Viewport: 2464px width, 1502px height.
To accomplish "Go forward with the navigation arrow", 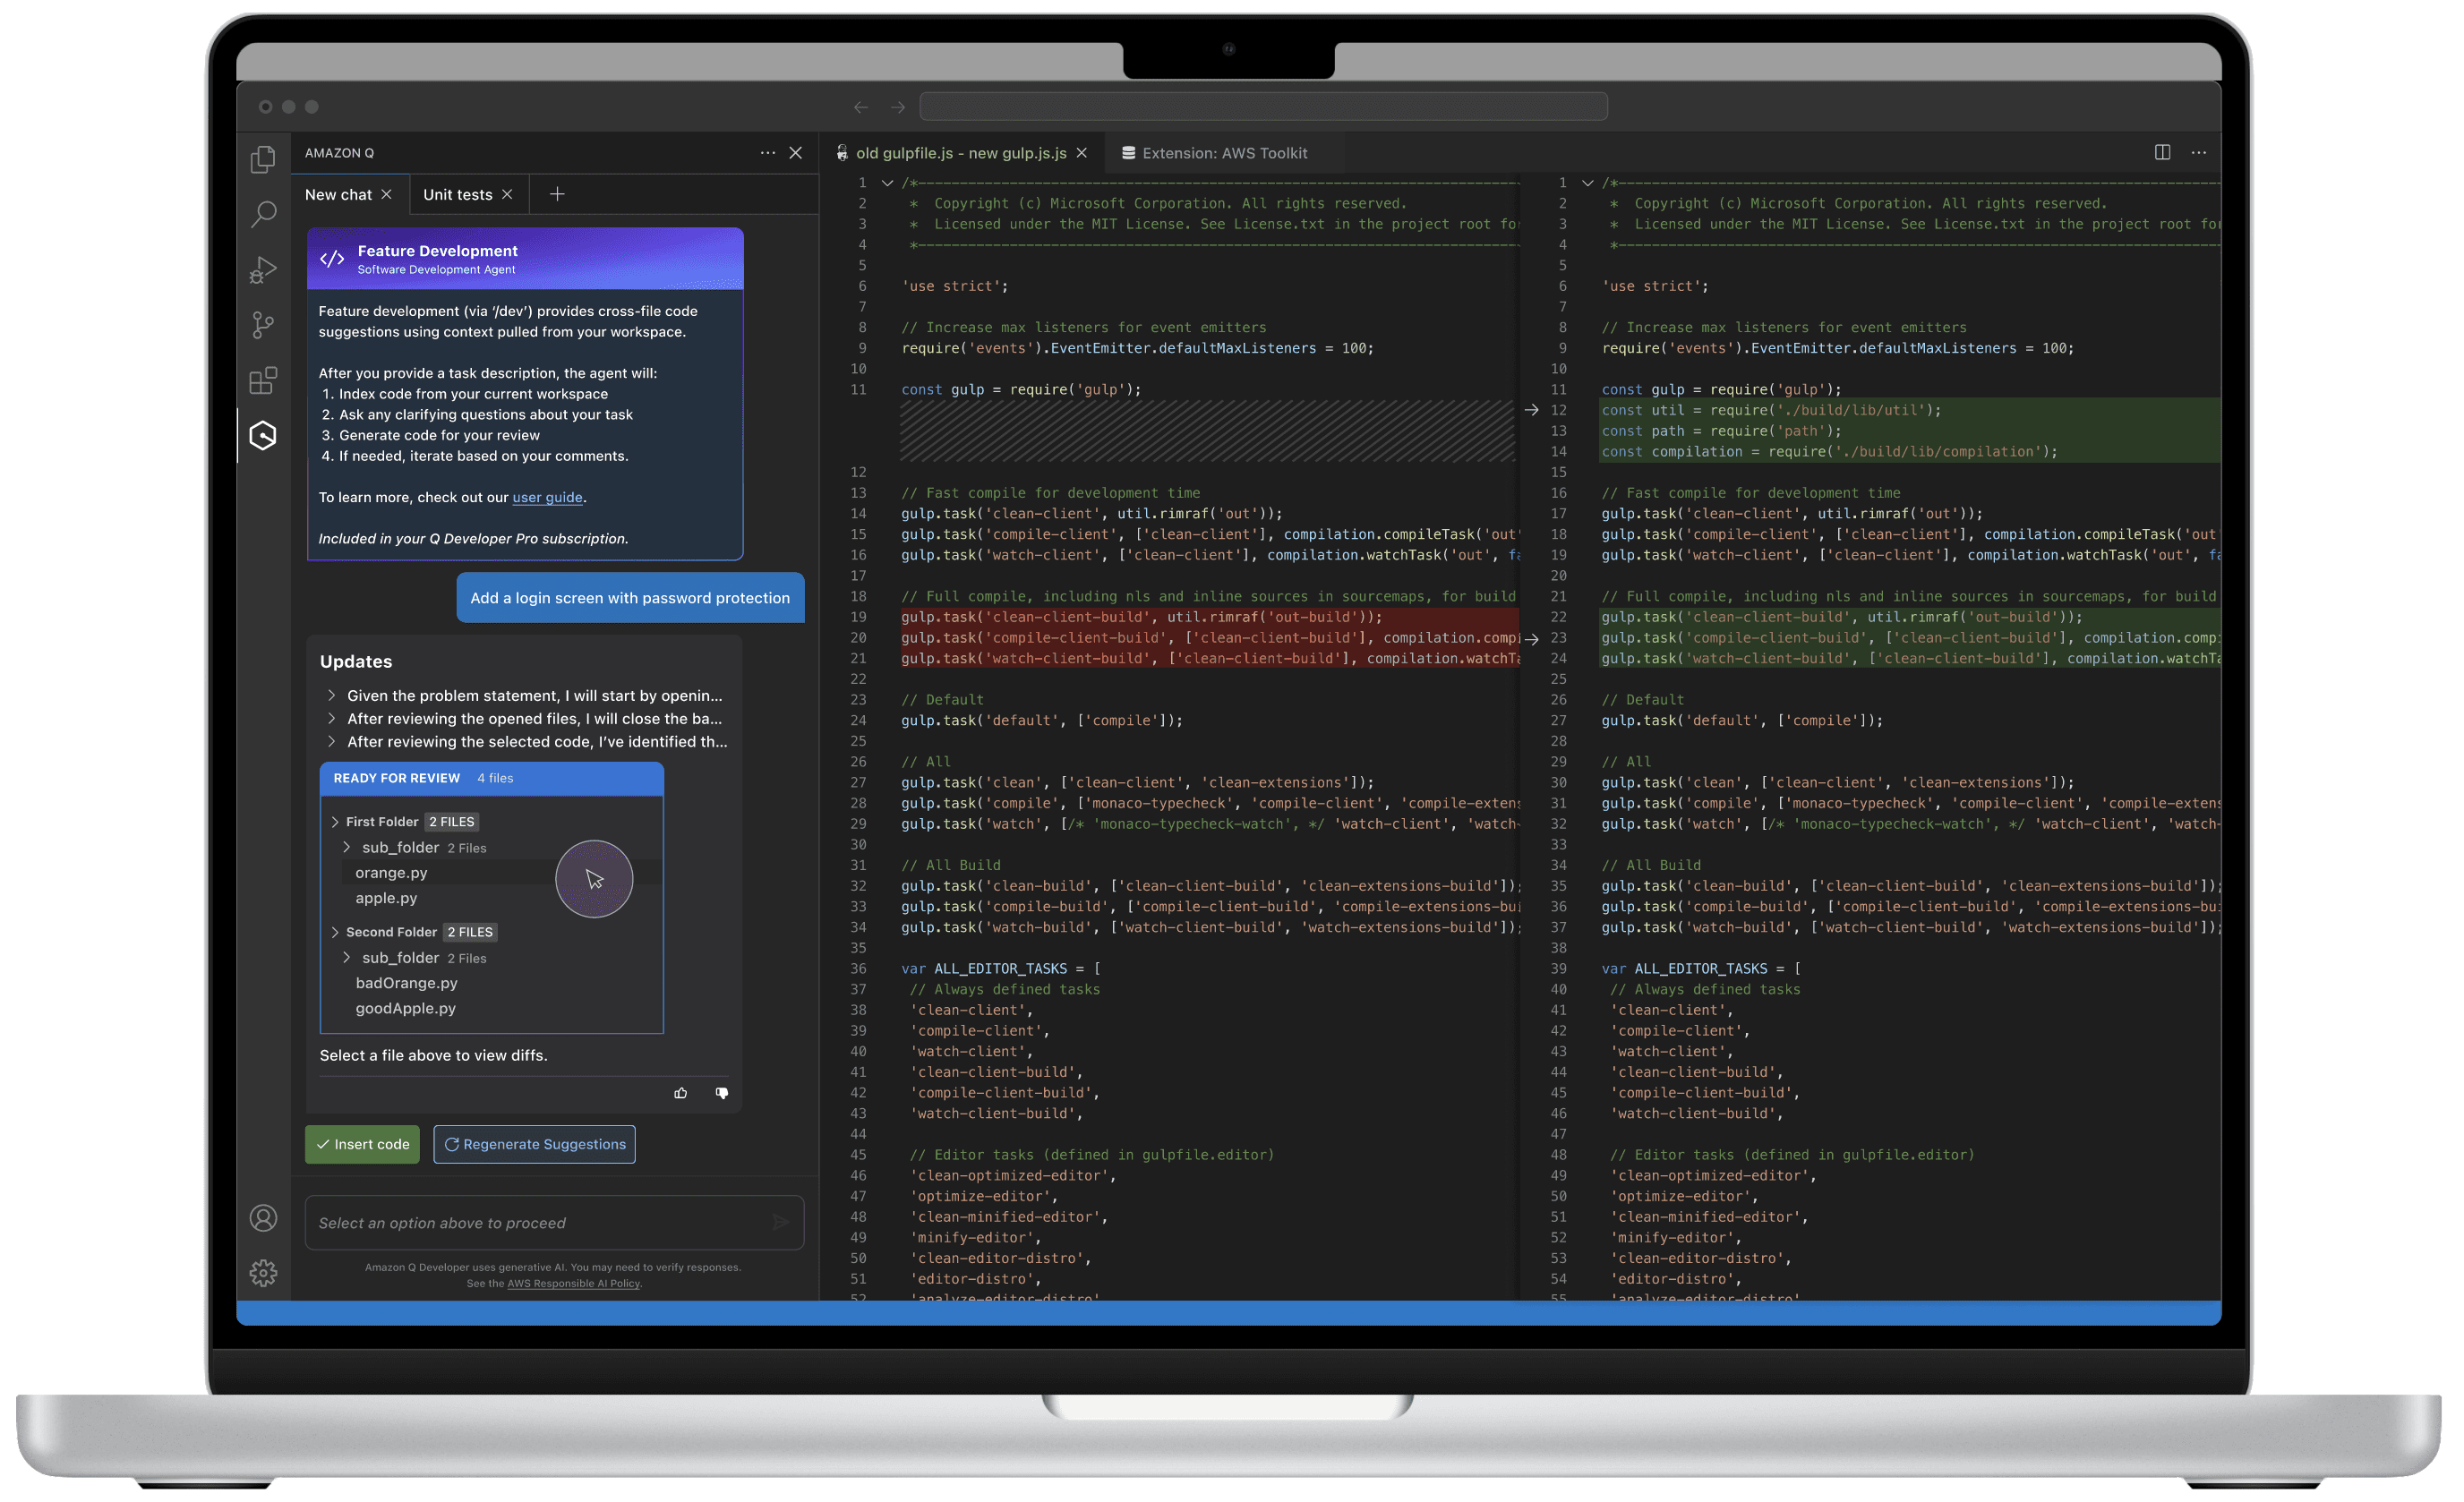I will click(x=898, y=107).
